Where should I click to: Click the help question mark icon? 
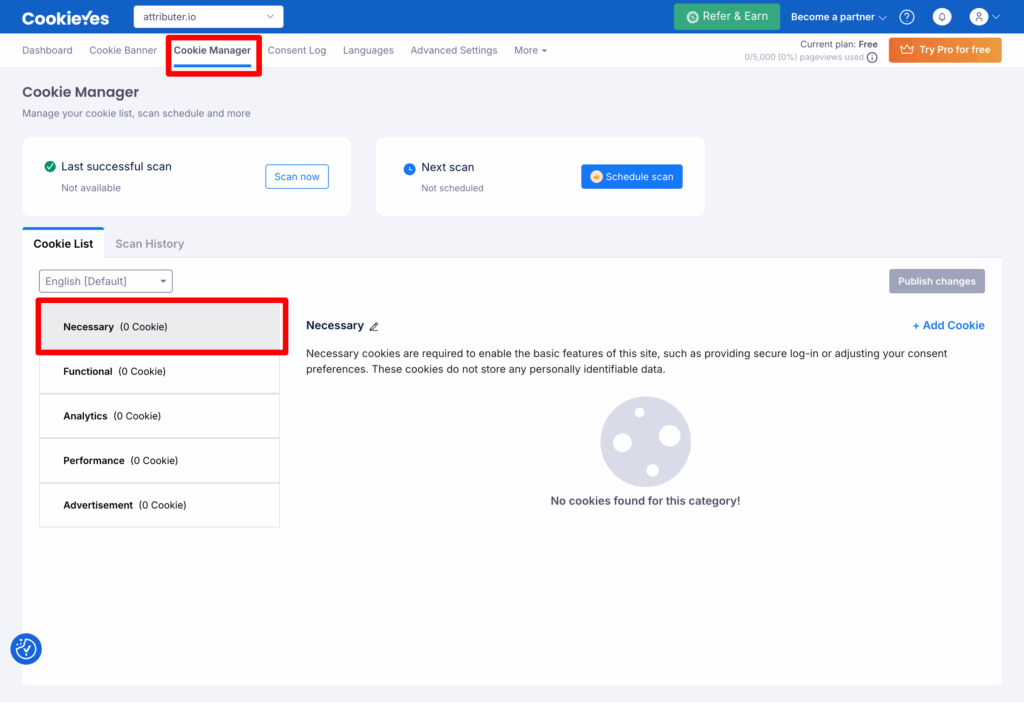(907, 17)
